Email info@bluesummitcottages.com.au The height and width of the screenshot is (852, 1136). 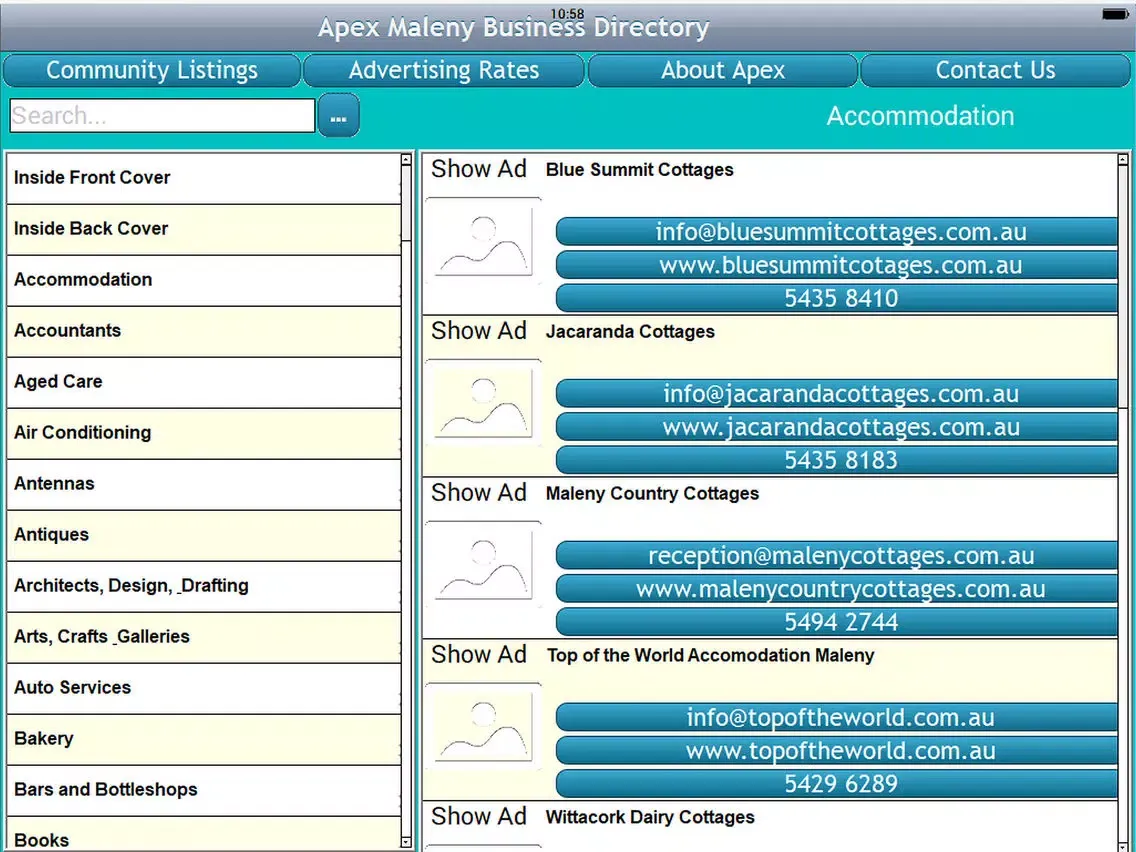pos(837,232)
